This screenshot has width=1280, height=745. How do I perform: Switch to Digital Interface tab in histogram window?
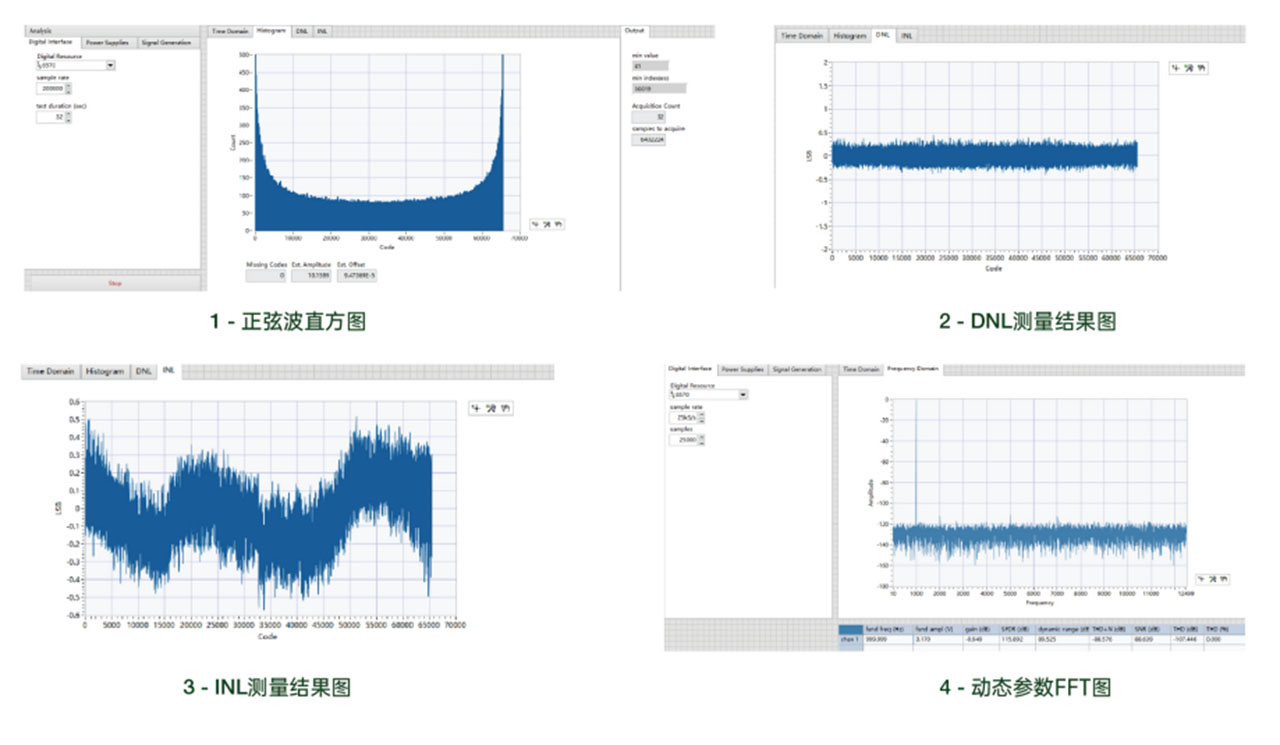[x=51, y=43]
